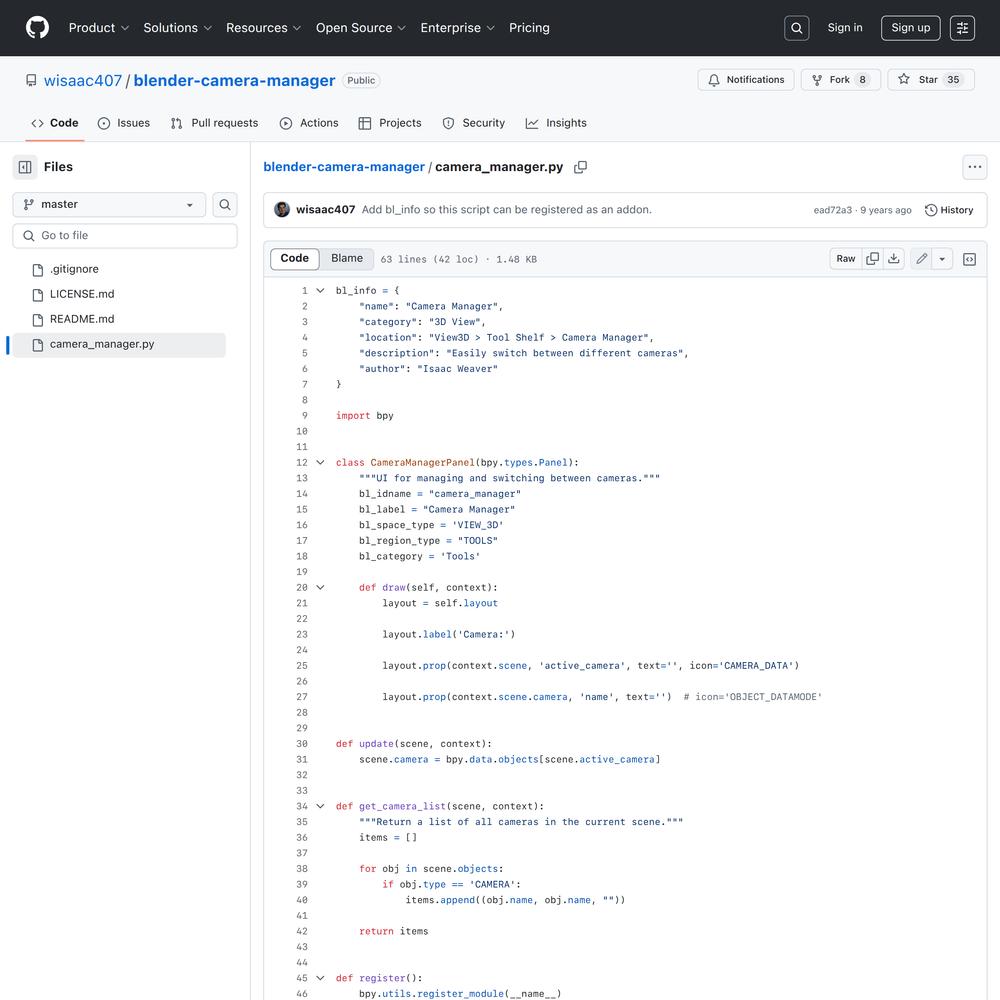Screen dimensions: 1000x1000
Task: Click wisaac407 commit author name
Action: [325, 210]
